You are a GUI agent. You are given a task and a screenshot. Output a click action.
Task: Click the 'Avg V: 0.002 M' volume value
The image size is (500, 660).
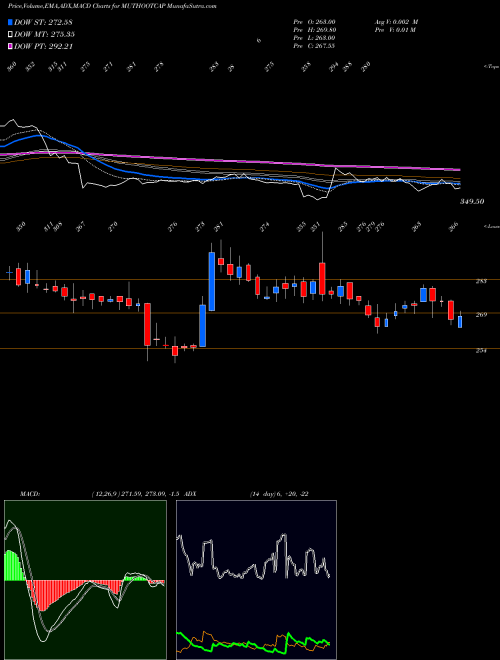click(396, 22)
